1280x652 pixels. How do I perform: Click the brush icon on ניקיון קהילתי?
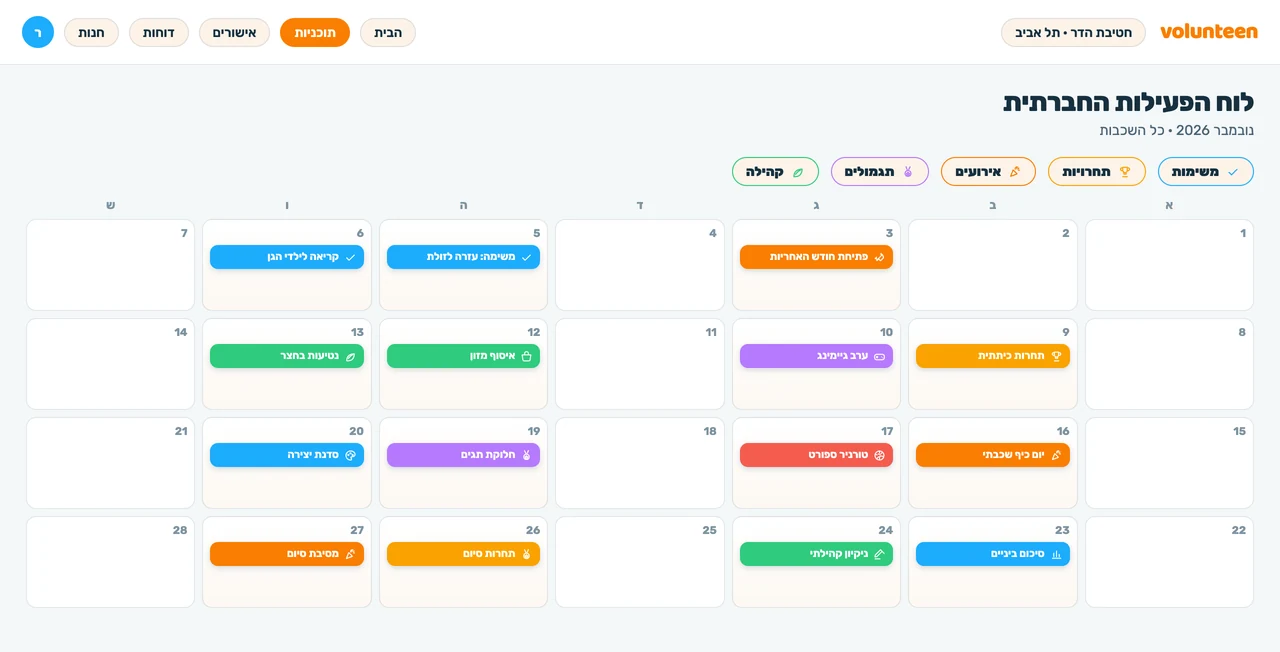(x=880, y=554)
